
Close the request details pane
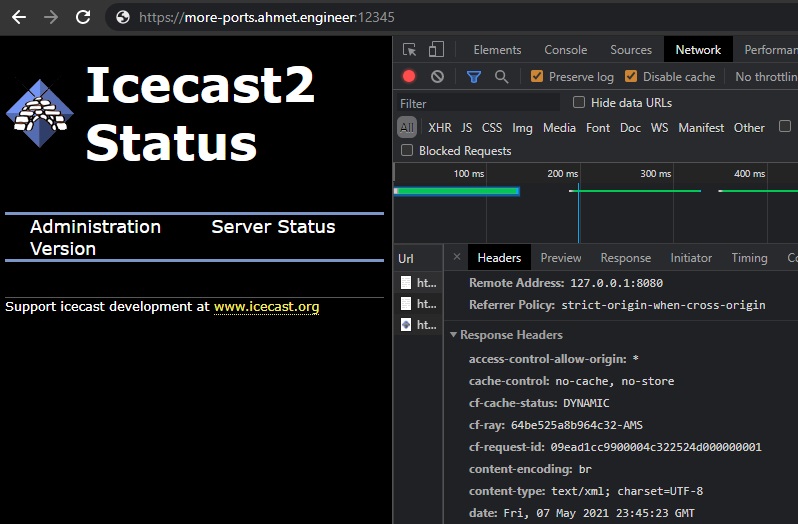457,257
